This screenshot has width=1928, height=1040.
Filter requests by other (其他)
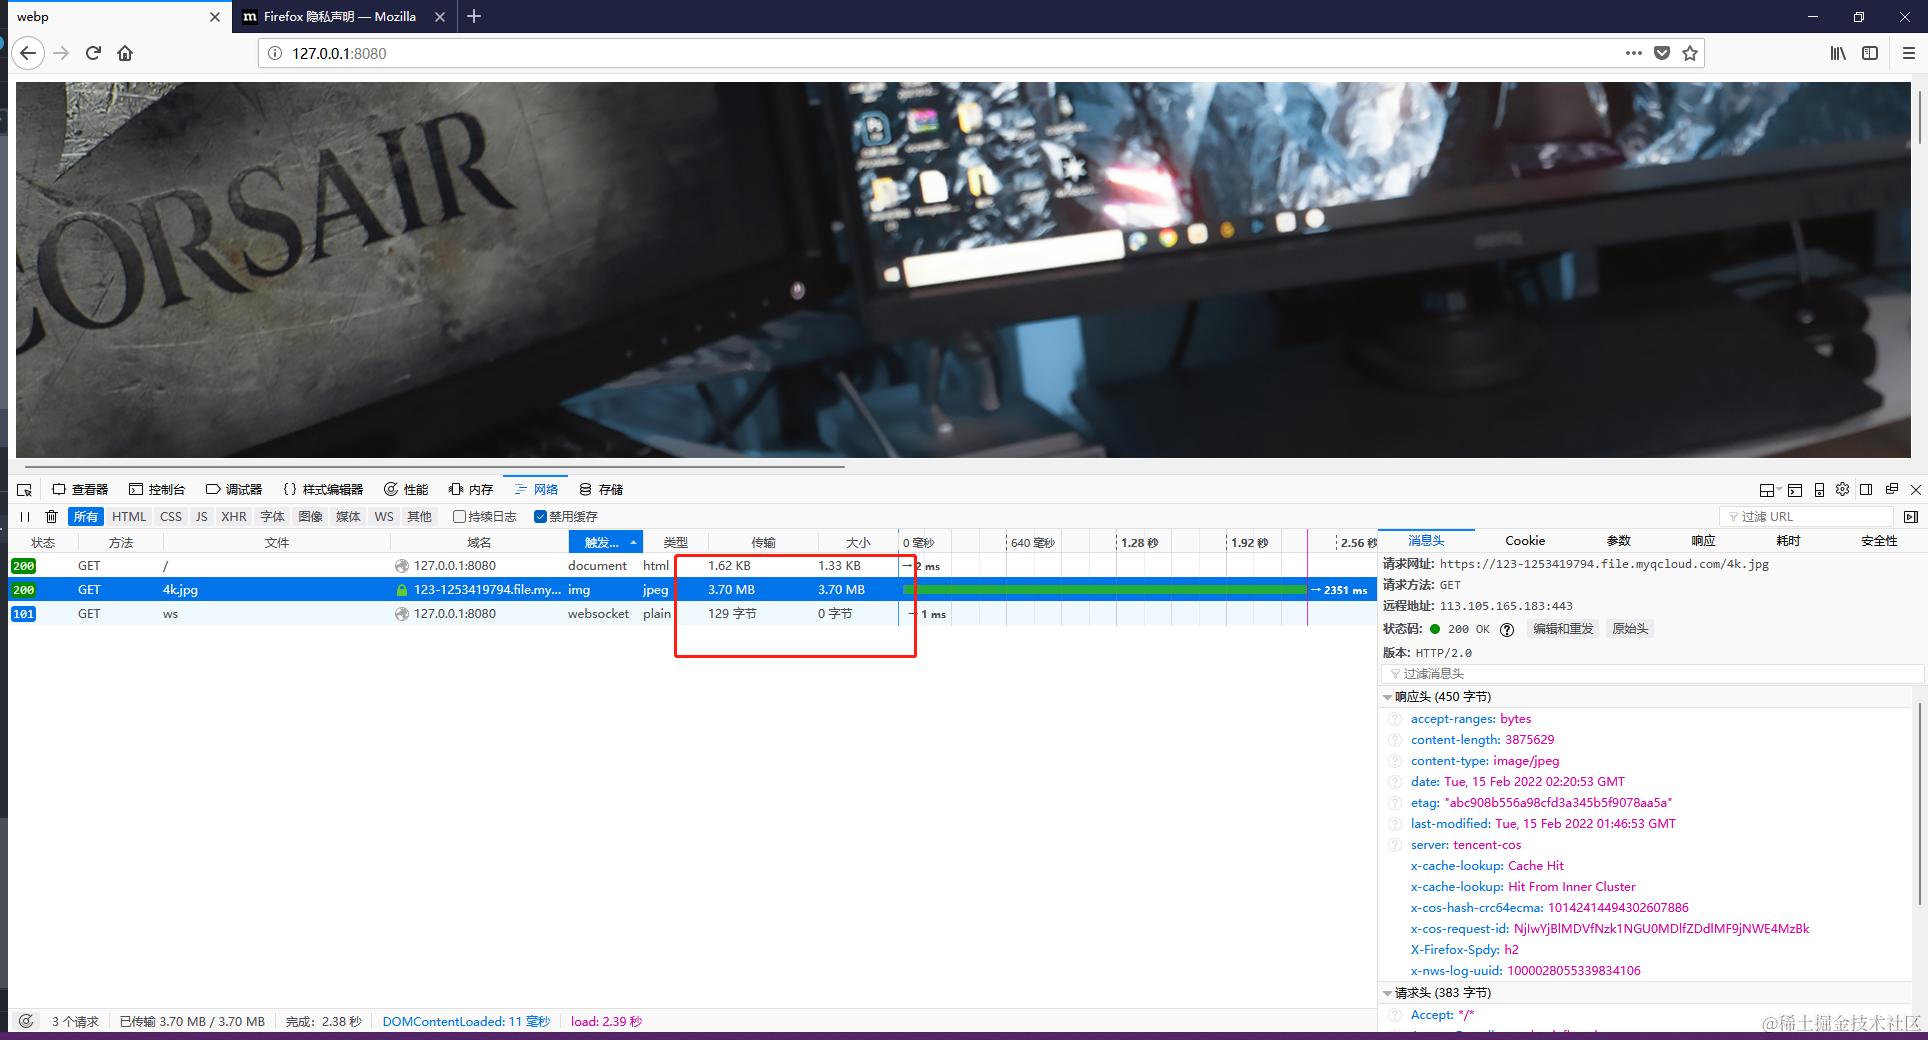coord(420,517)
